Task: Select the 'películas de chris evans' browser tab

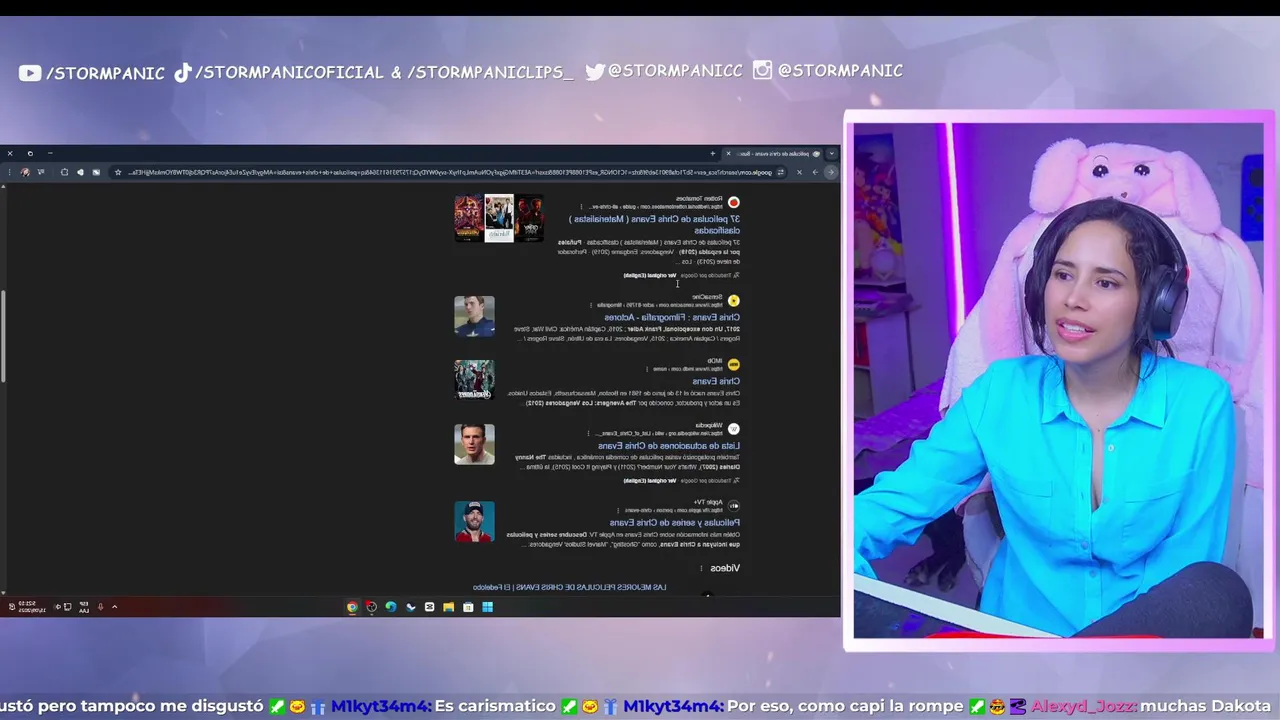Action: [x=775, y=153]
